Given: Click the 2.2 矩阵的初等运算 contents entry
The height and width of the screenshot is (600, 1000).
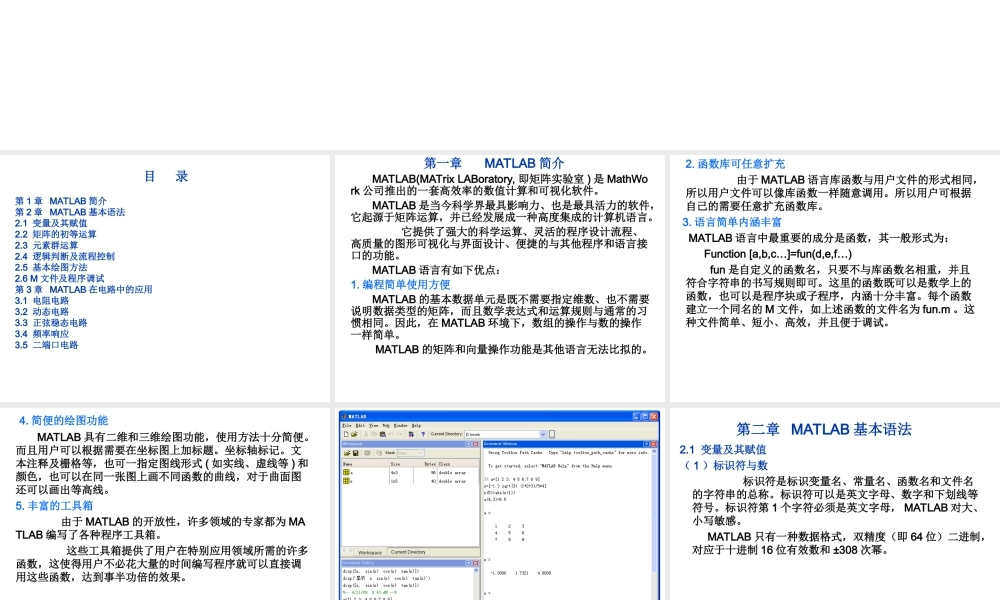Looking at the screenshot, I should (x=55, y=234).
